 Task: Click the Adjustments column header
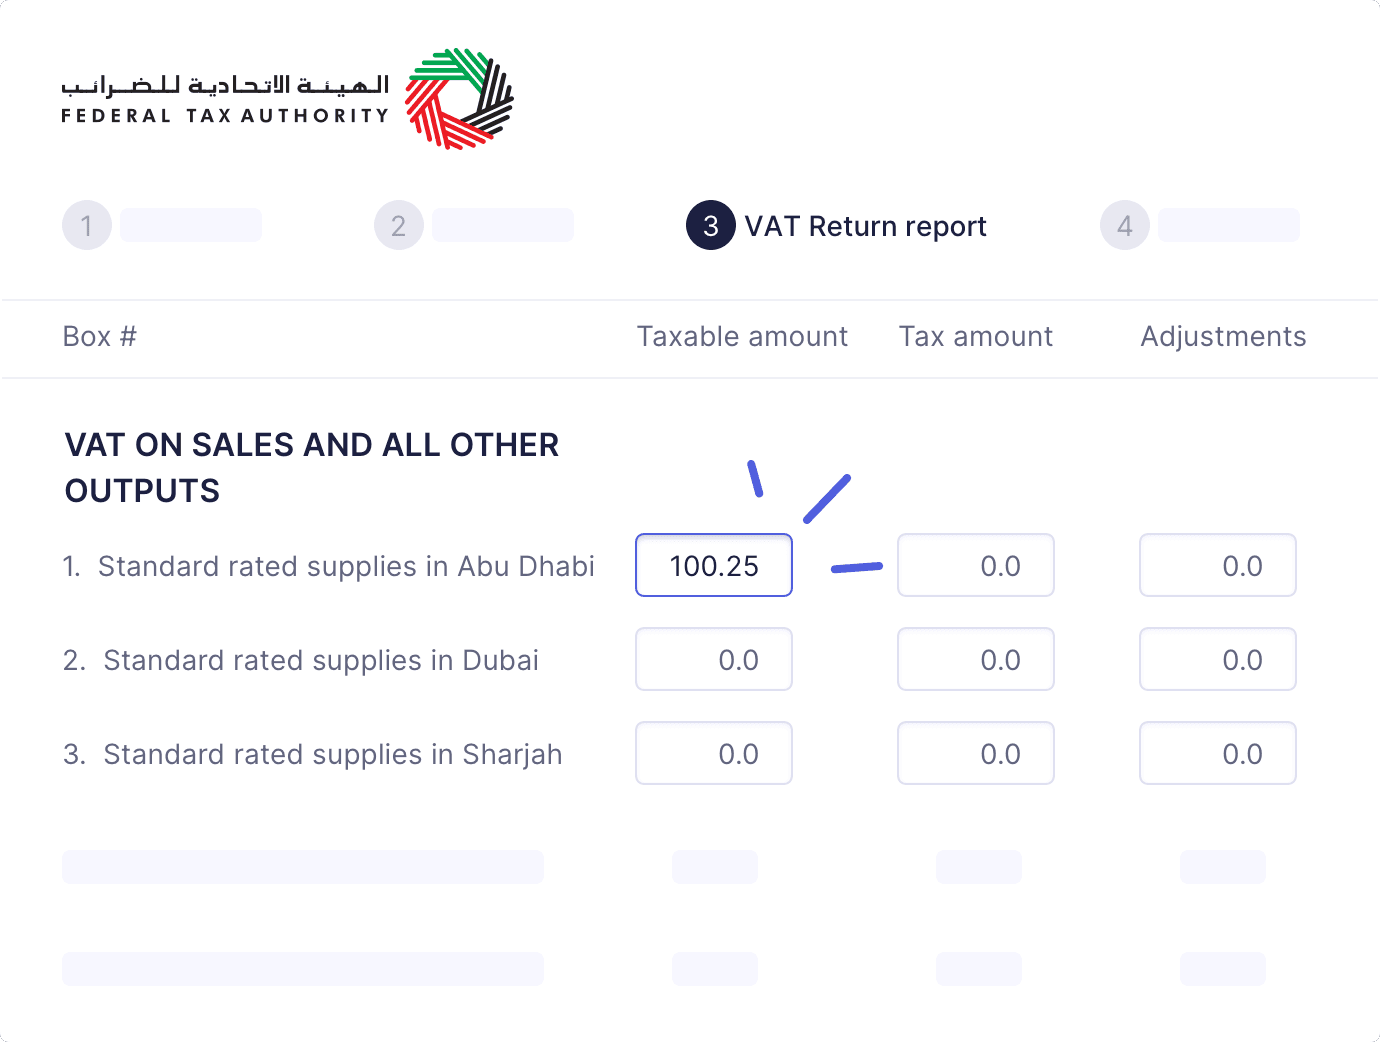click(1223, 337)
